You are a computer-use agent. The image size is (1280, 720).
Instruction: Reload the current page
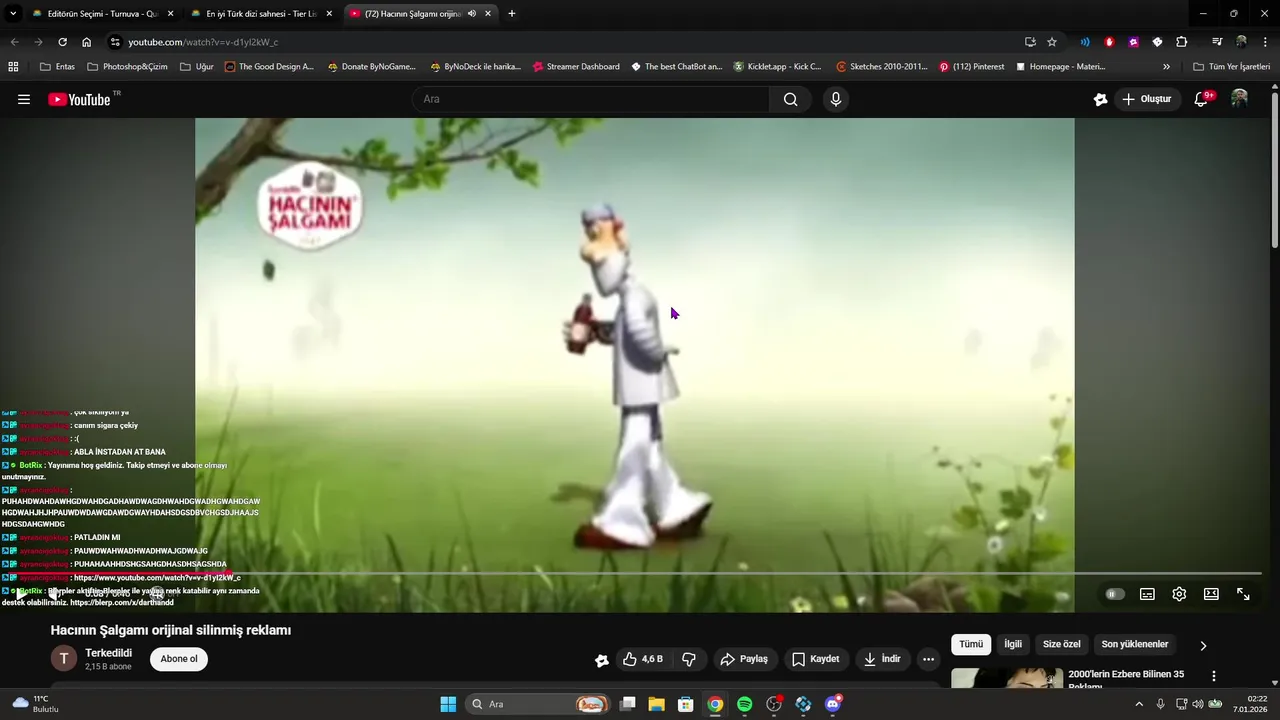click(x=62, y=42)
